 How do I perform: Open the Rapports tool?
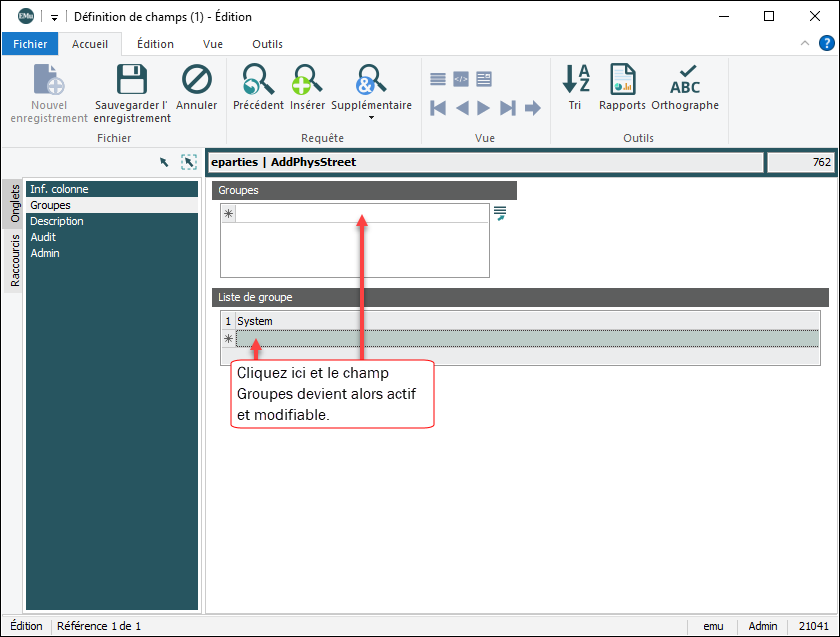pyautogui.click(x=622, y=82)
